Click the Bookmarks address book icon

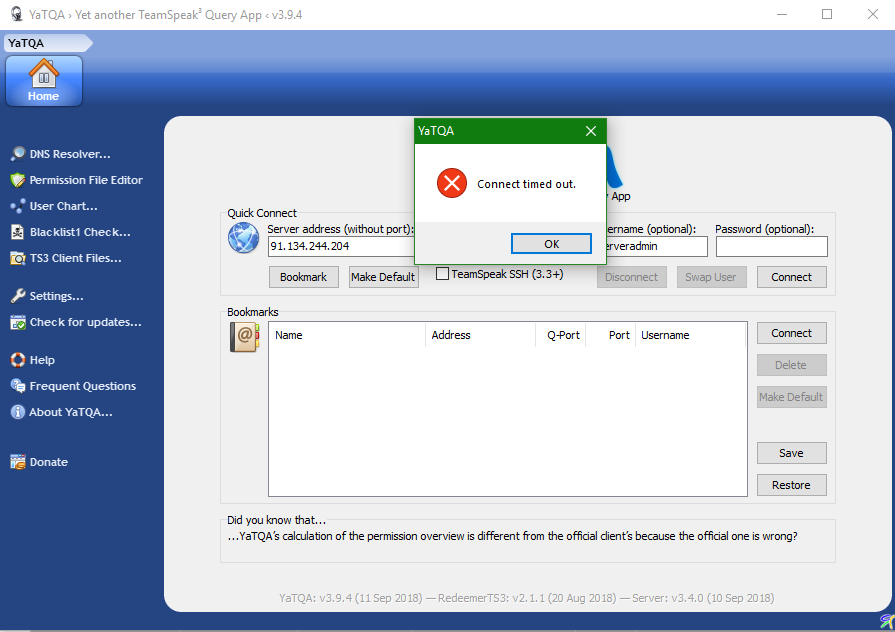pos(244,337)
